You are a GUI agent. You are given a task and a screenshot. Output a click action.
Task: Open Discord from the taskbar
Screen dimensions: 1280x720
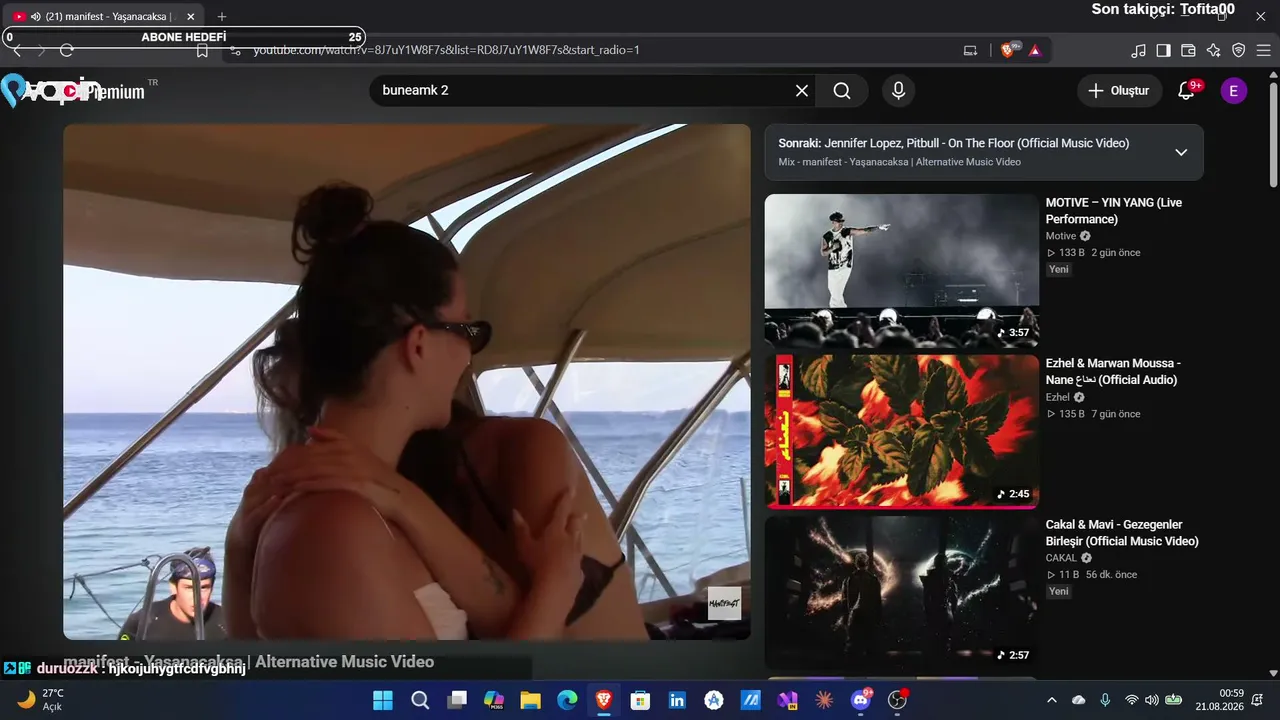pyautogui.click(x=861, y=700)
